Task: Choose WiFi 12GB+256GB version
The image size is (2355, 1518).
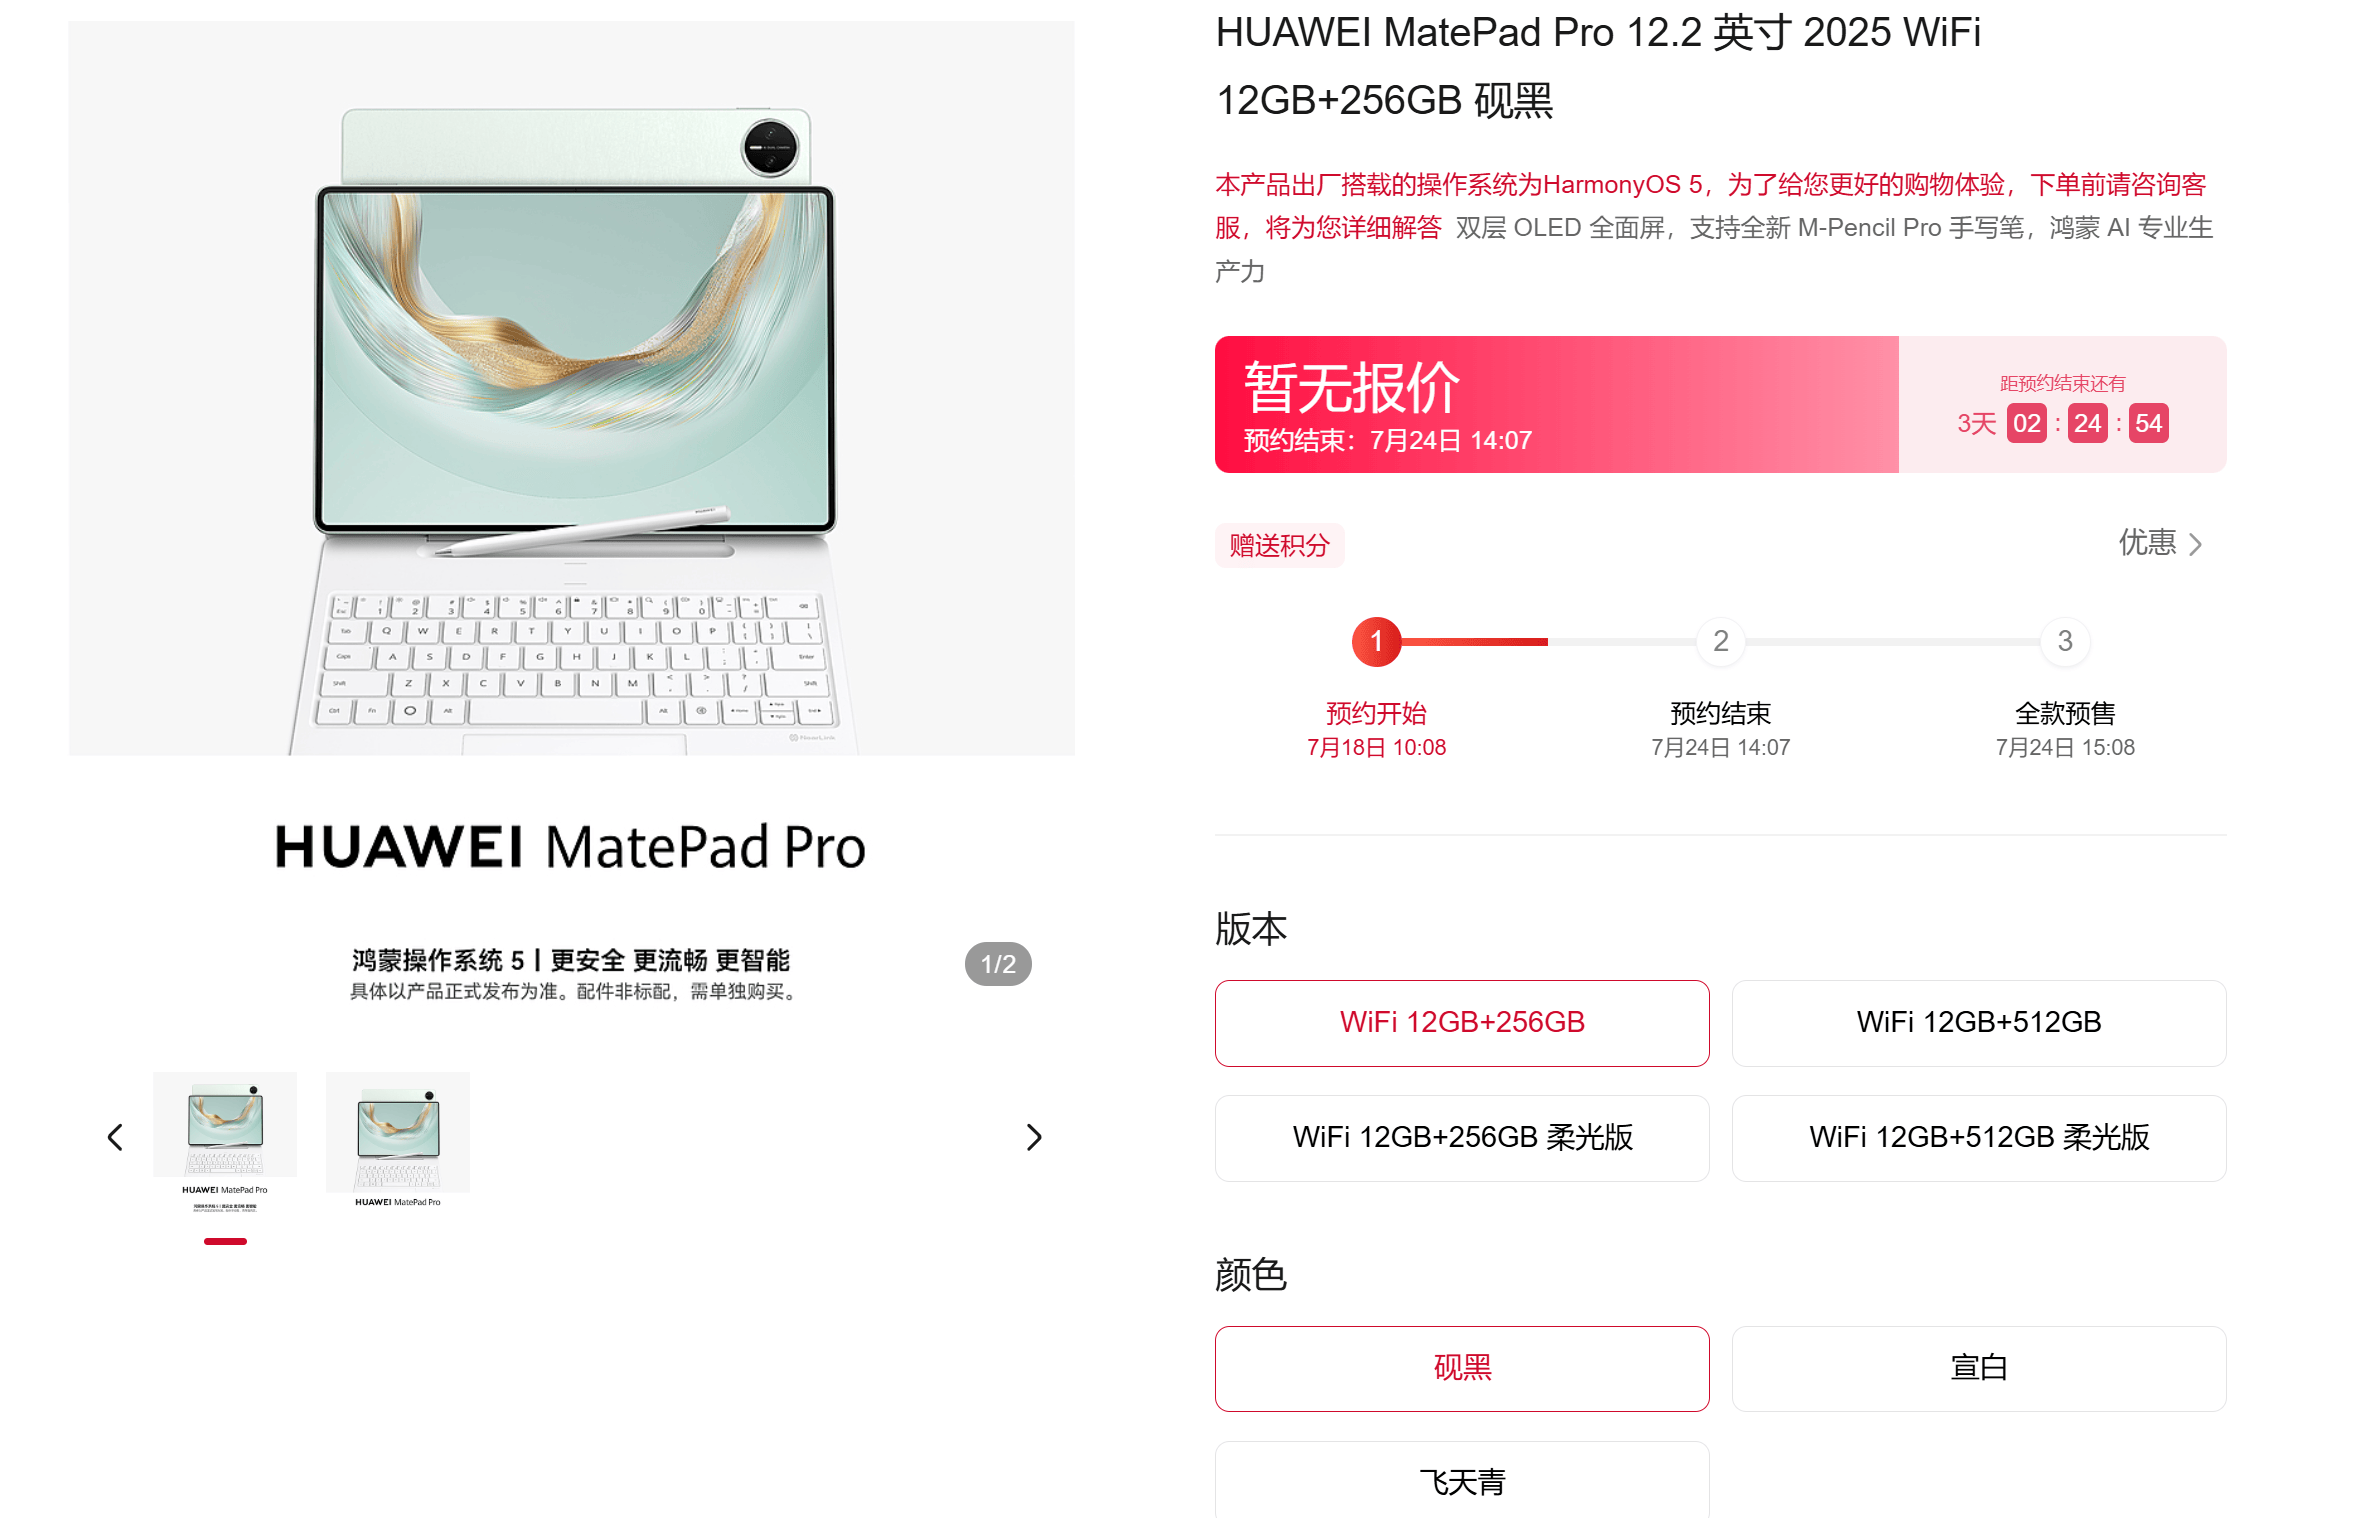Action: coord(1462,1022)
